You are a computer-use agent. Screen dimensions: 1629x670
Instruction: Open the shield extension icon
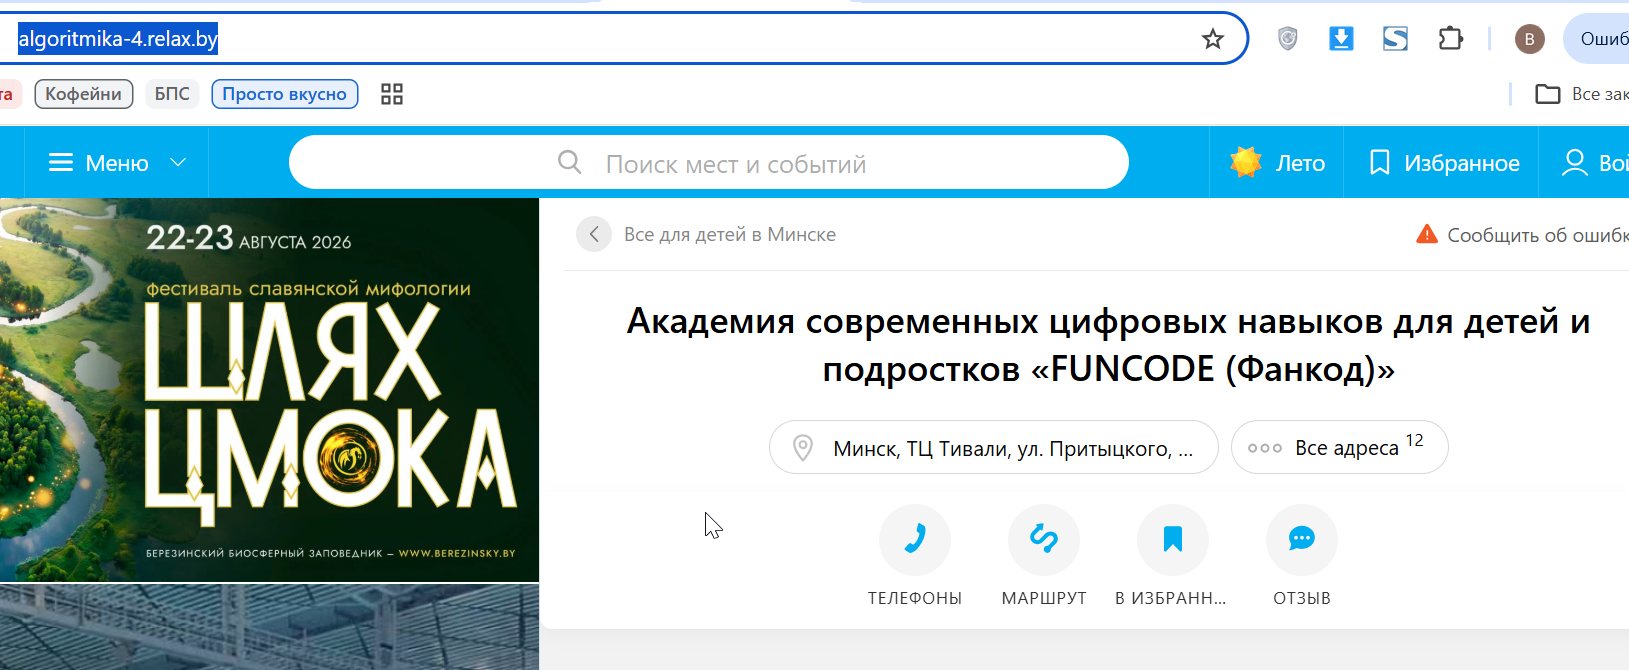(x=1288, y=39)
